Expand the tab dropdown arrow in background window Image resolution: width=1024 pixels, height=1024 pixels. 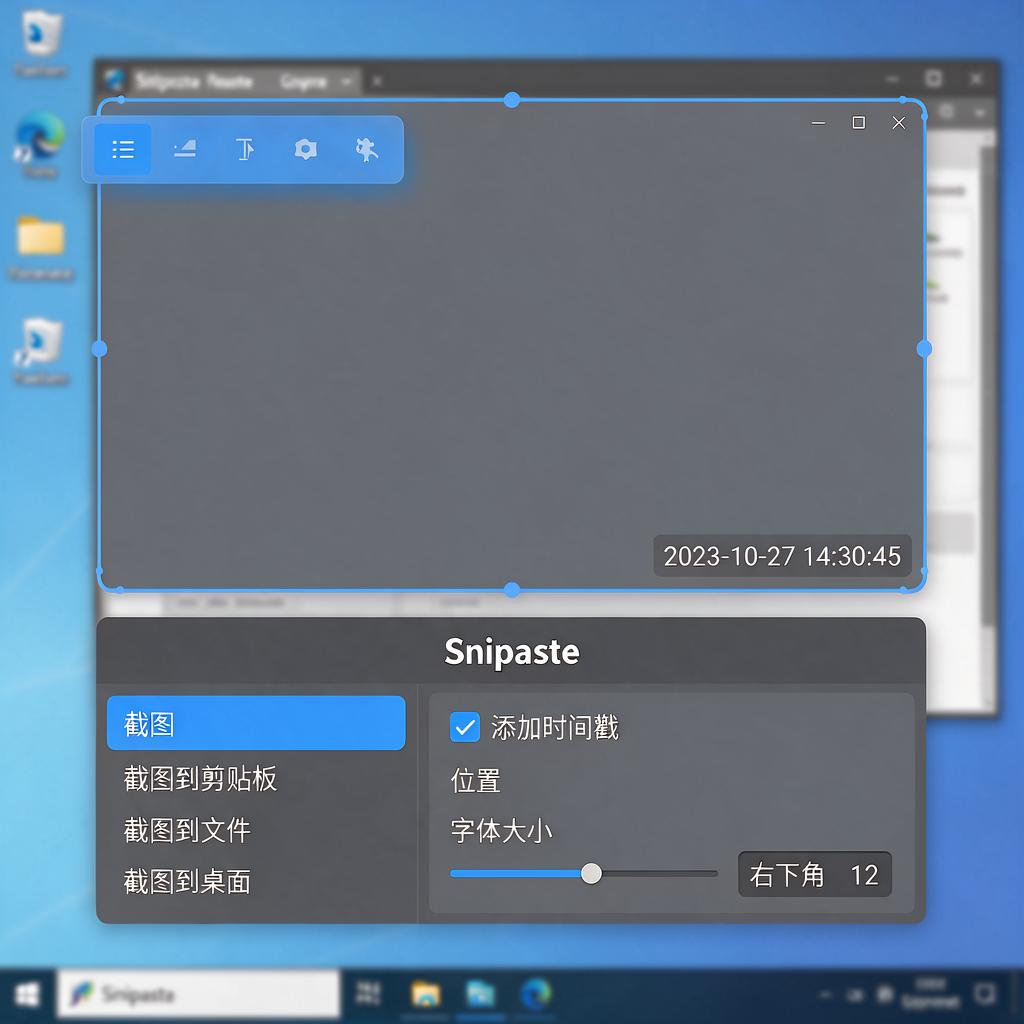pos(347,81)
